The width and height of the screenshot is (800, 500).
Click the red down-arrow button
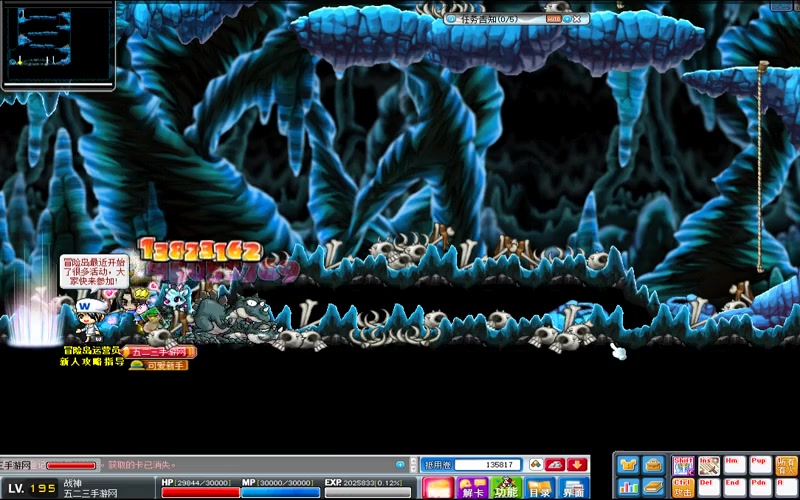(x=578, y=465)
